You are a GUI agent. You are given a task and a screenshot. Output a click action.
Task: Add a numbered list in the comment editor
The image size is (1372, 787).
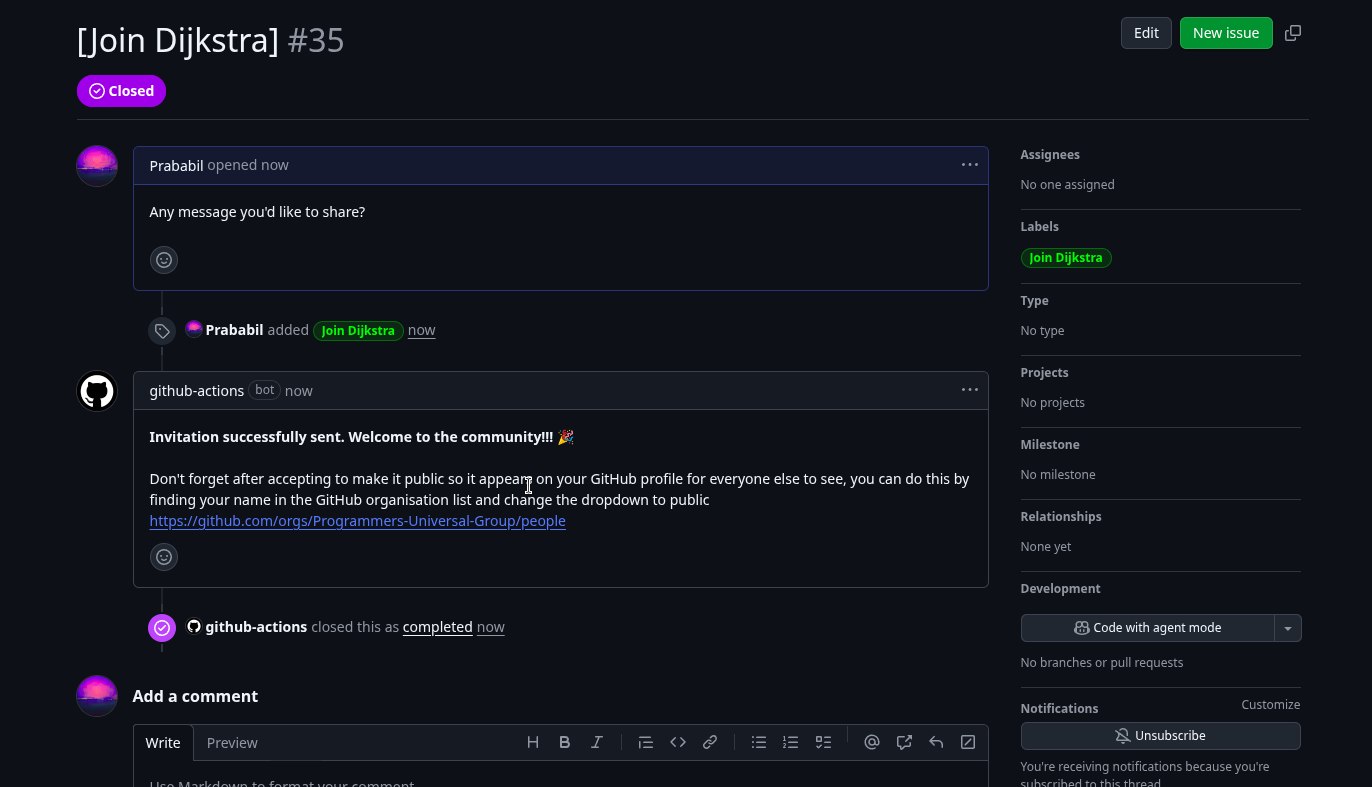791,742
